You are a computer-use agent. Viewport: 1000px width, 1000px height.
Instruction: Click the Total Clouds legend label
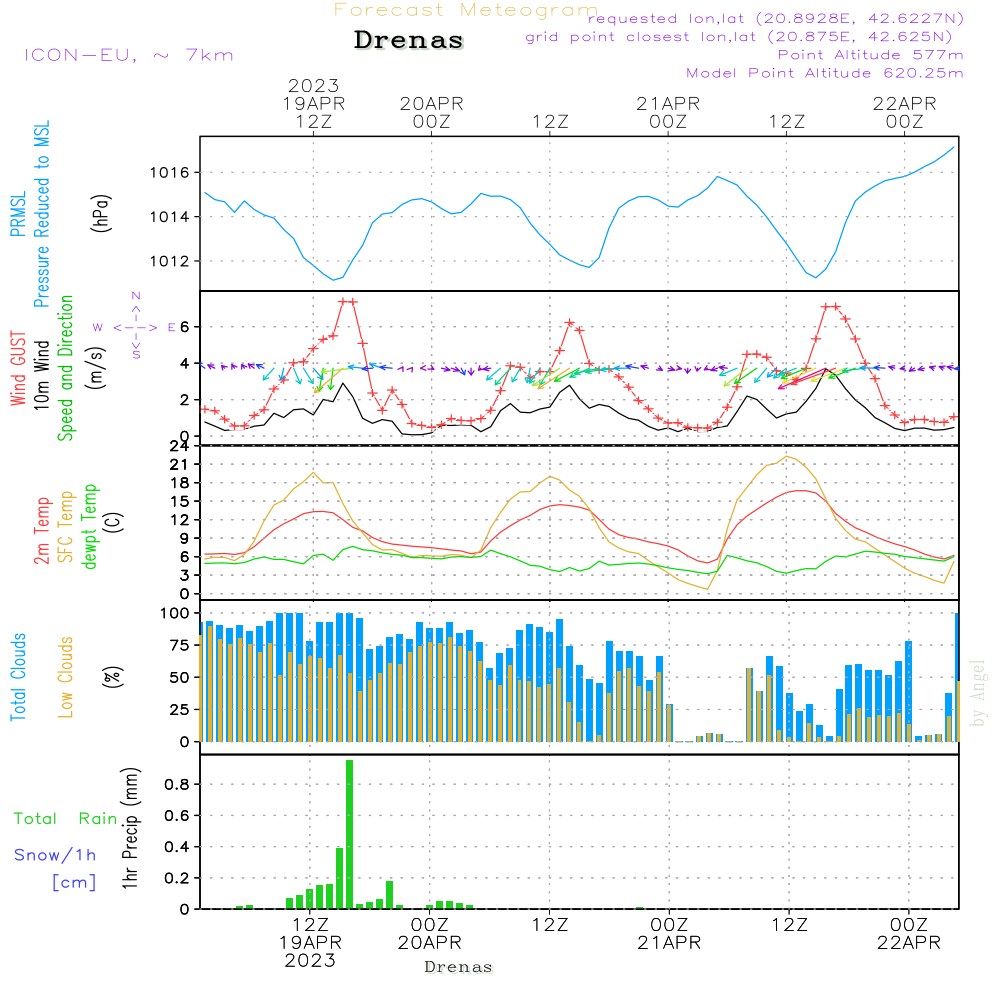click(x=18, y=677)
